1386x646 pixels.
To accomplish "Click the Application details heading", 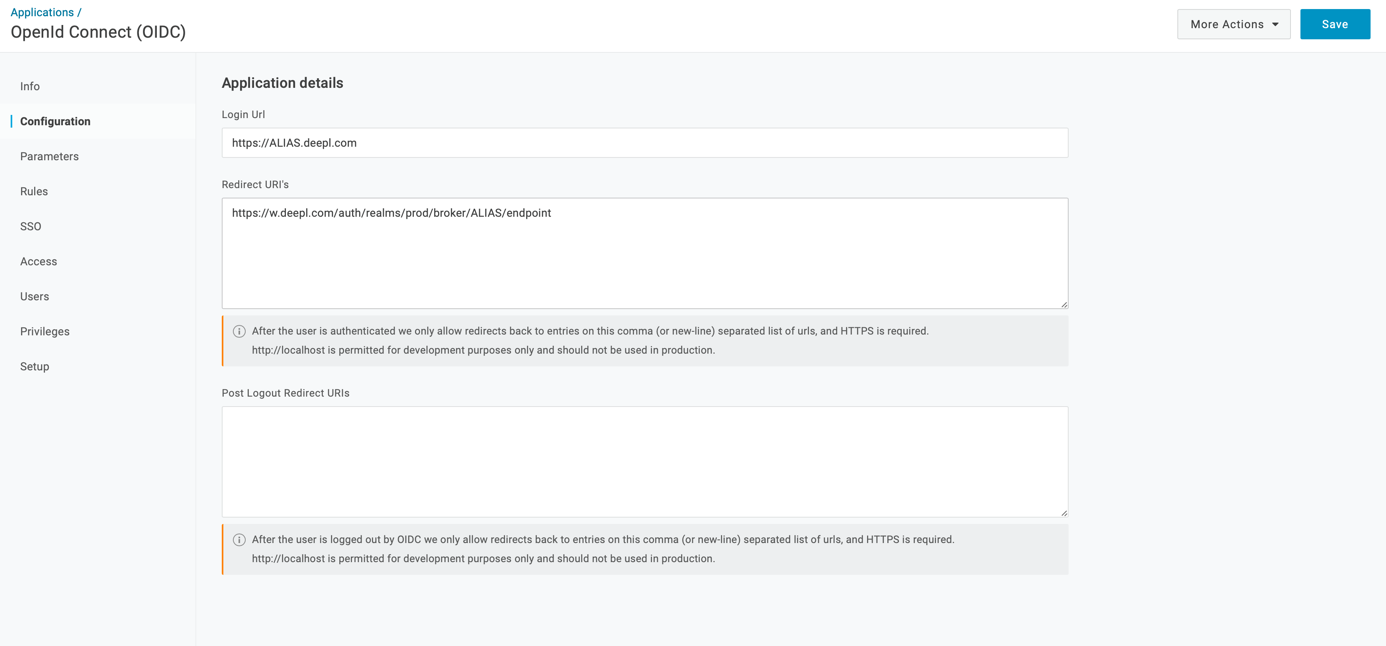I will pos(282,83).
